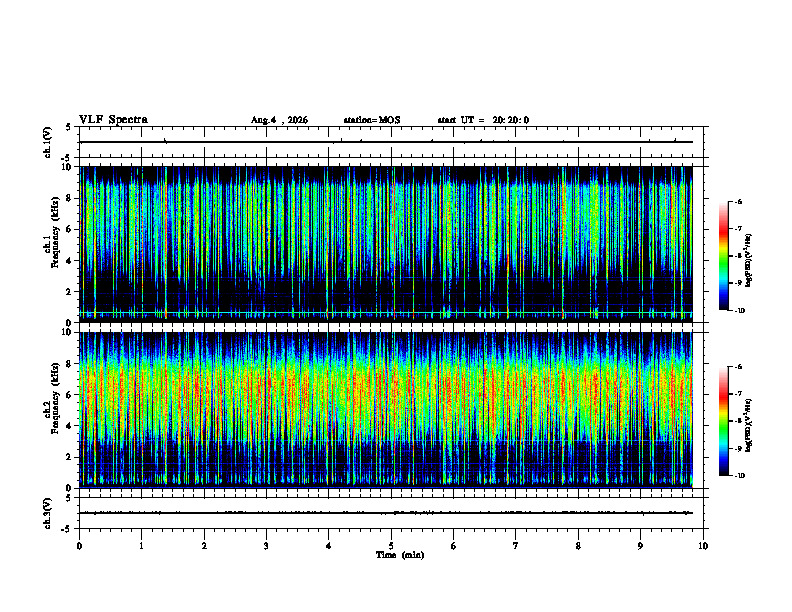Image resolution: width=792 pixels, height=612 pixels.
Task: Click the "5" minute tick label
Action: [391, 546]
